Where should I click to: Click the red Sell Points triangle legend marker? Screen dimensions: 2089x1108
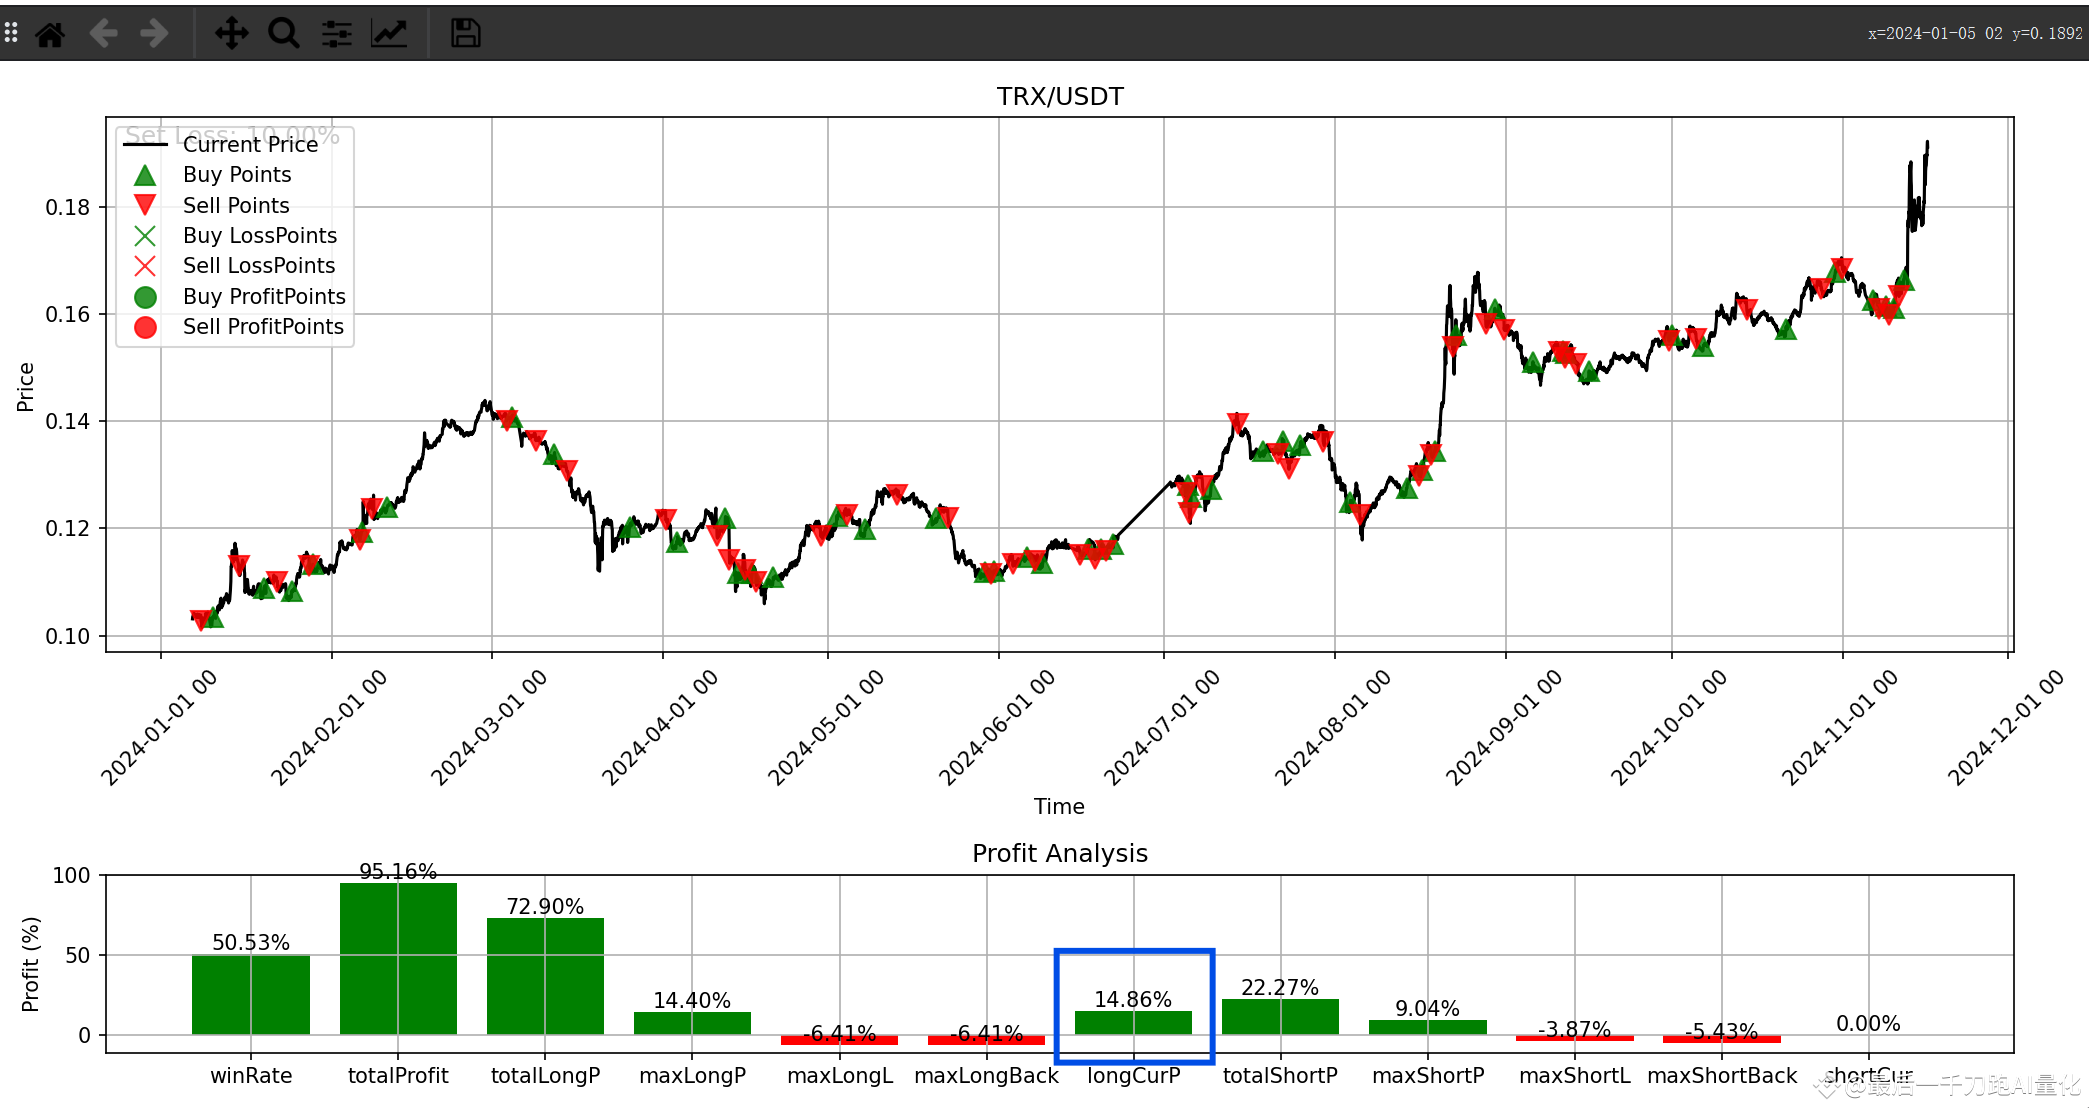point(145,205)
